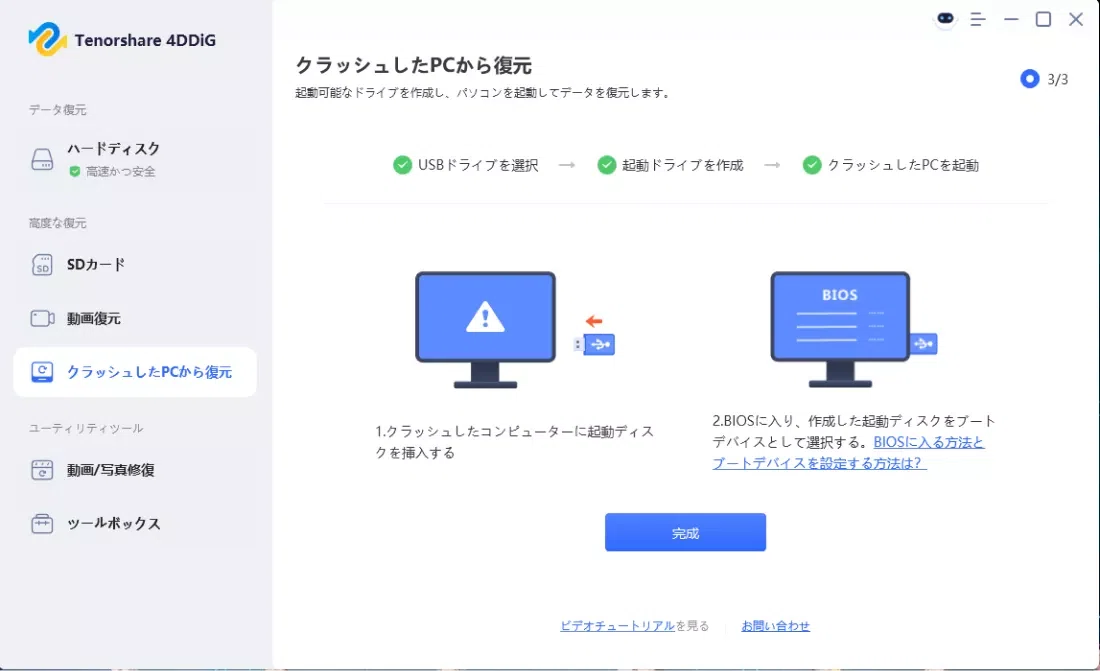Click the USB stick icon next to warning monitor
This screenshot has height=671, width=1100.
[595, 344]
